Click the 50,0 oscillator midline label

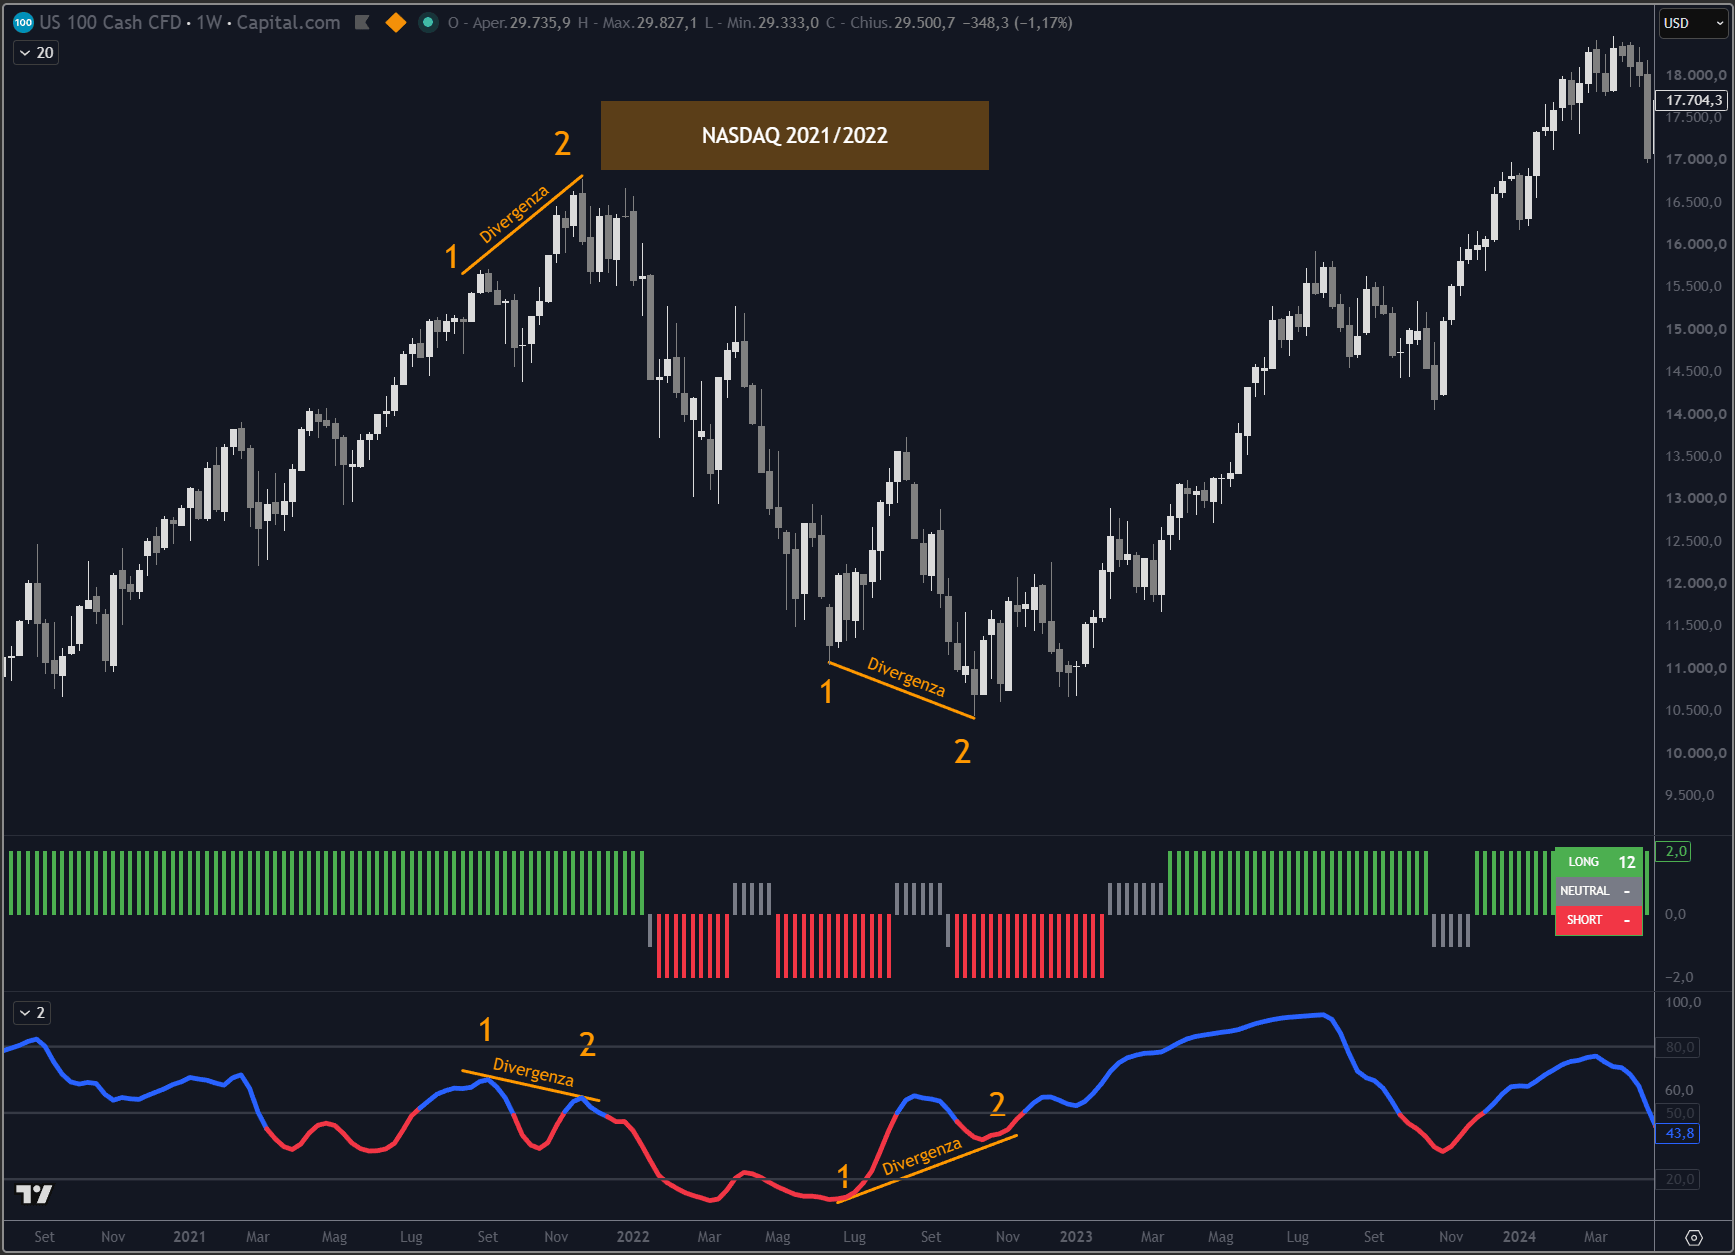[x=1680, y=1113]
